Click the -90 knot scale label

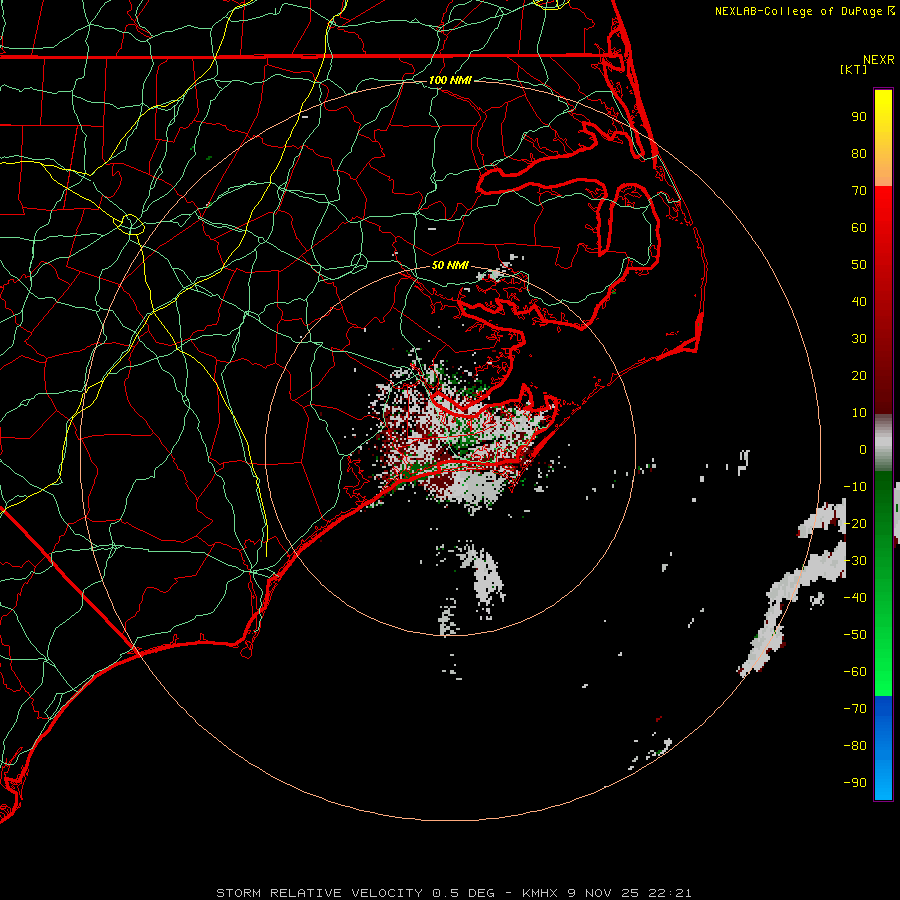855,783
